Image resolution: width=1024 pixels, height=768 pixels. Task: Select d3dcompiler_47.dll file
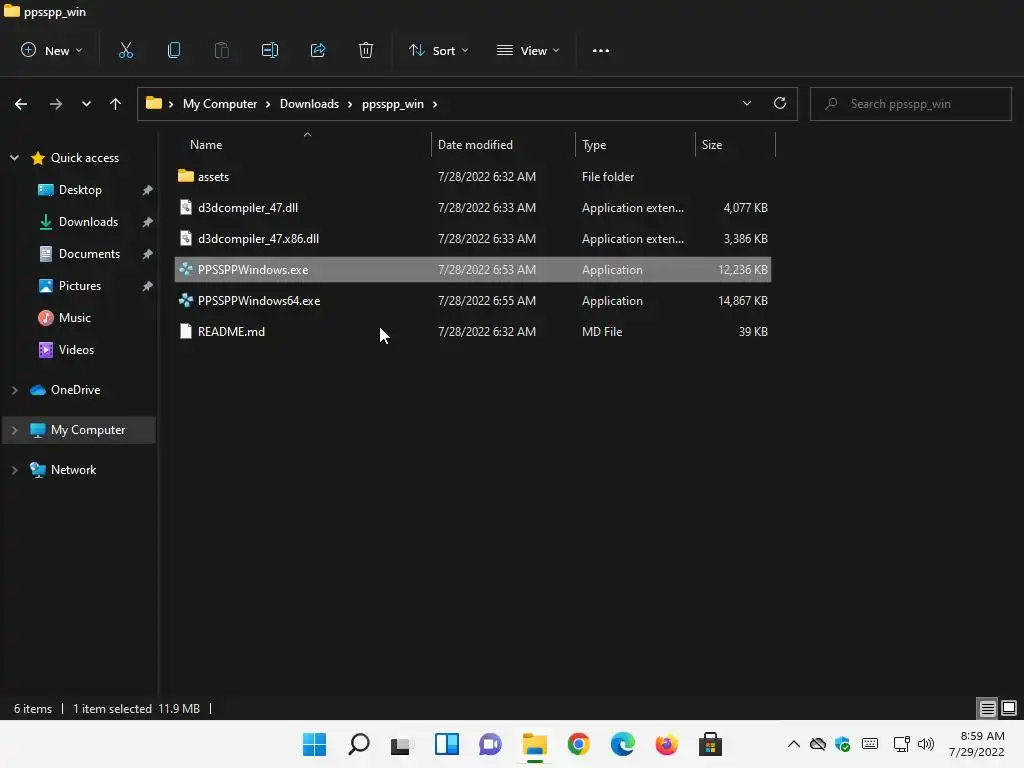[x=473, y=208]
